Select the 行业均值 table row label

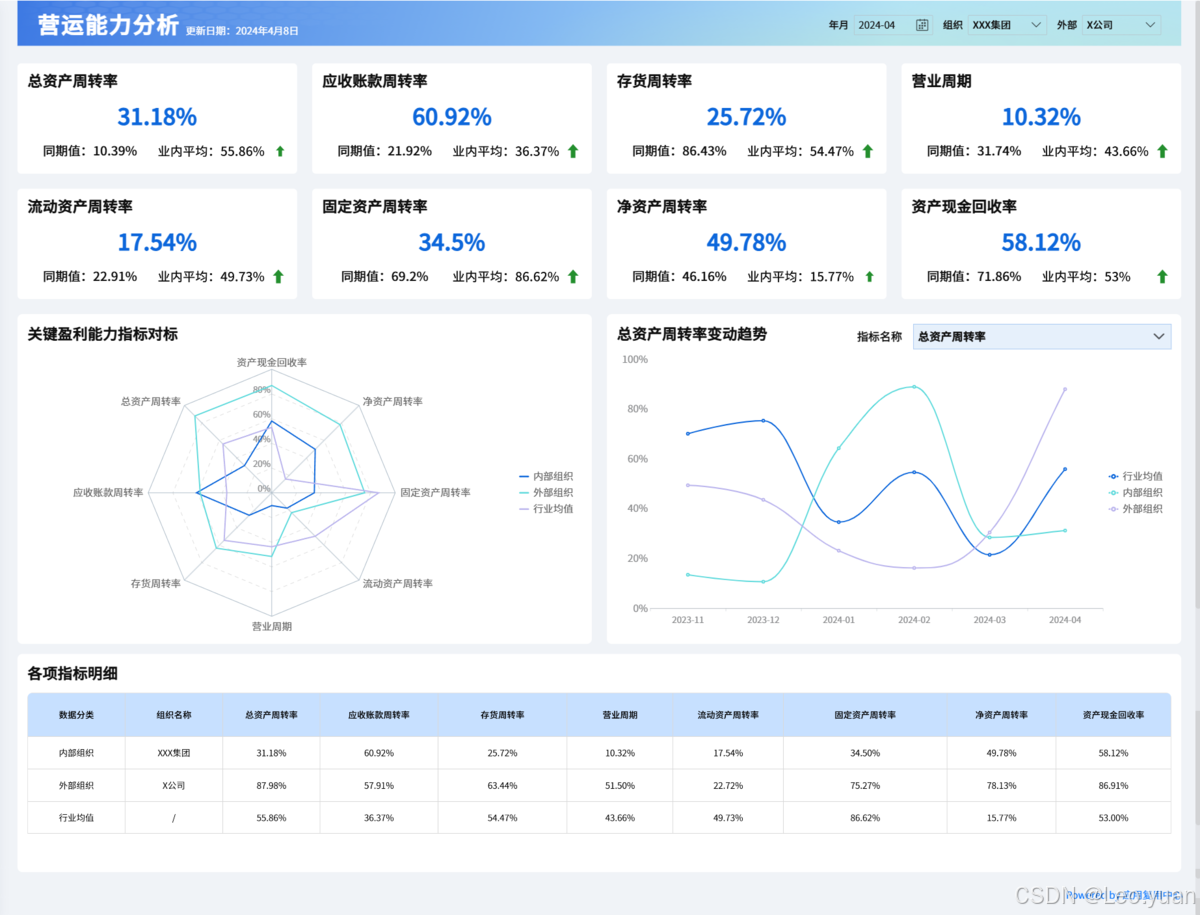coord(76,817)
